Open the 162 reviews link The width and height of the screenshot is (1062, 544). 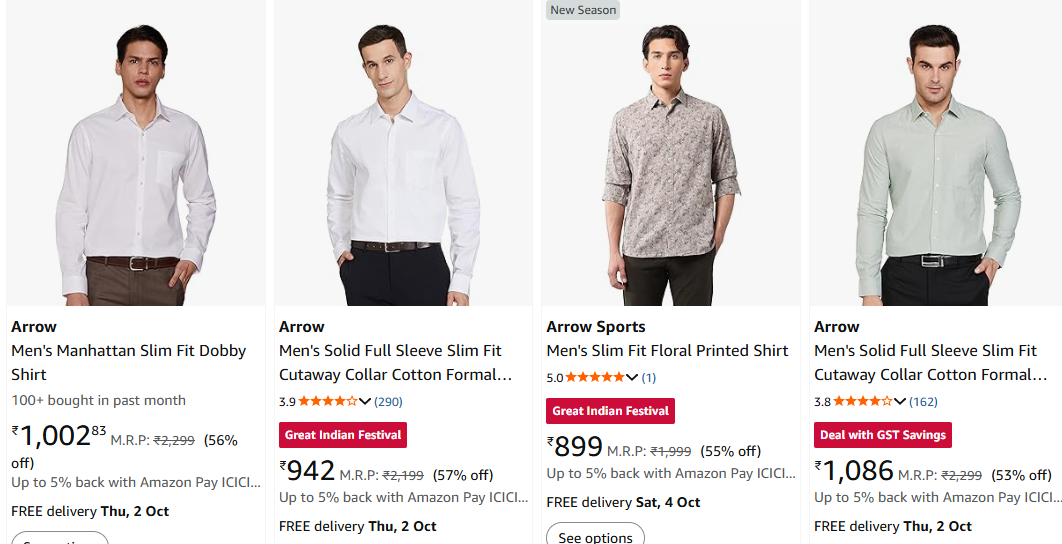(x=923, y=402)
